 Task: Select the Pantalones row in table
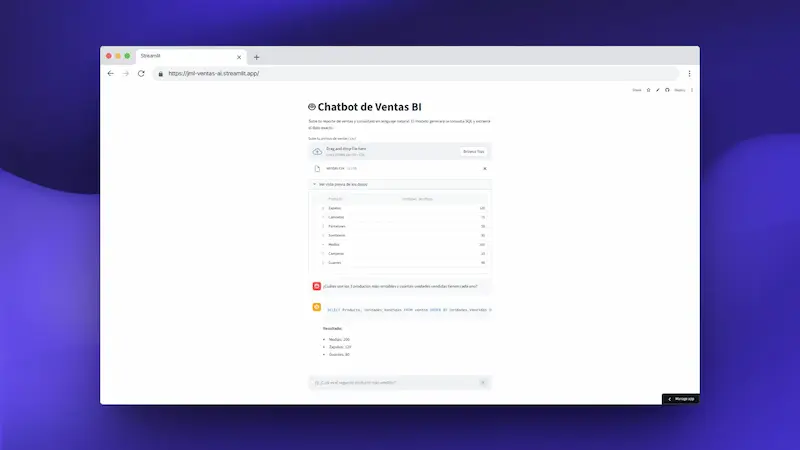click(x=400, y=227)
